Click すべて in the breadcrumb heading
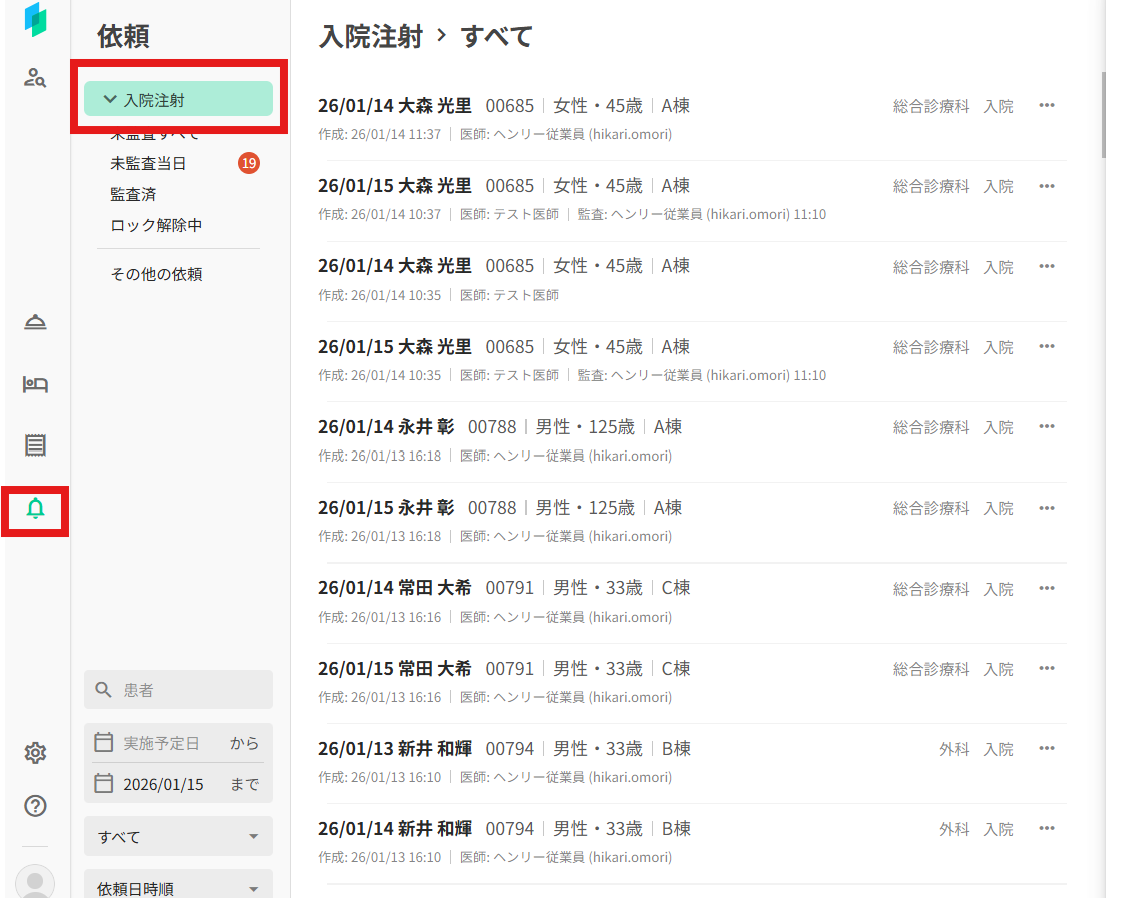1131x898 pixels. tap(497, 36)
